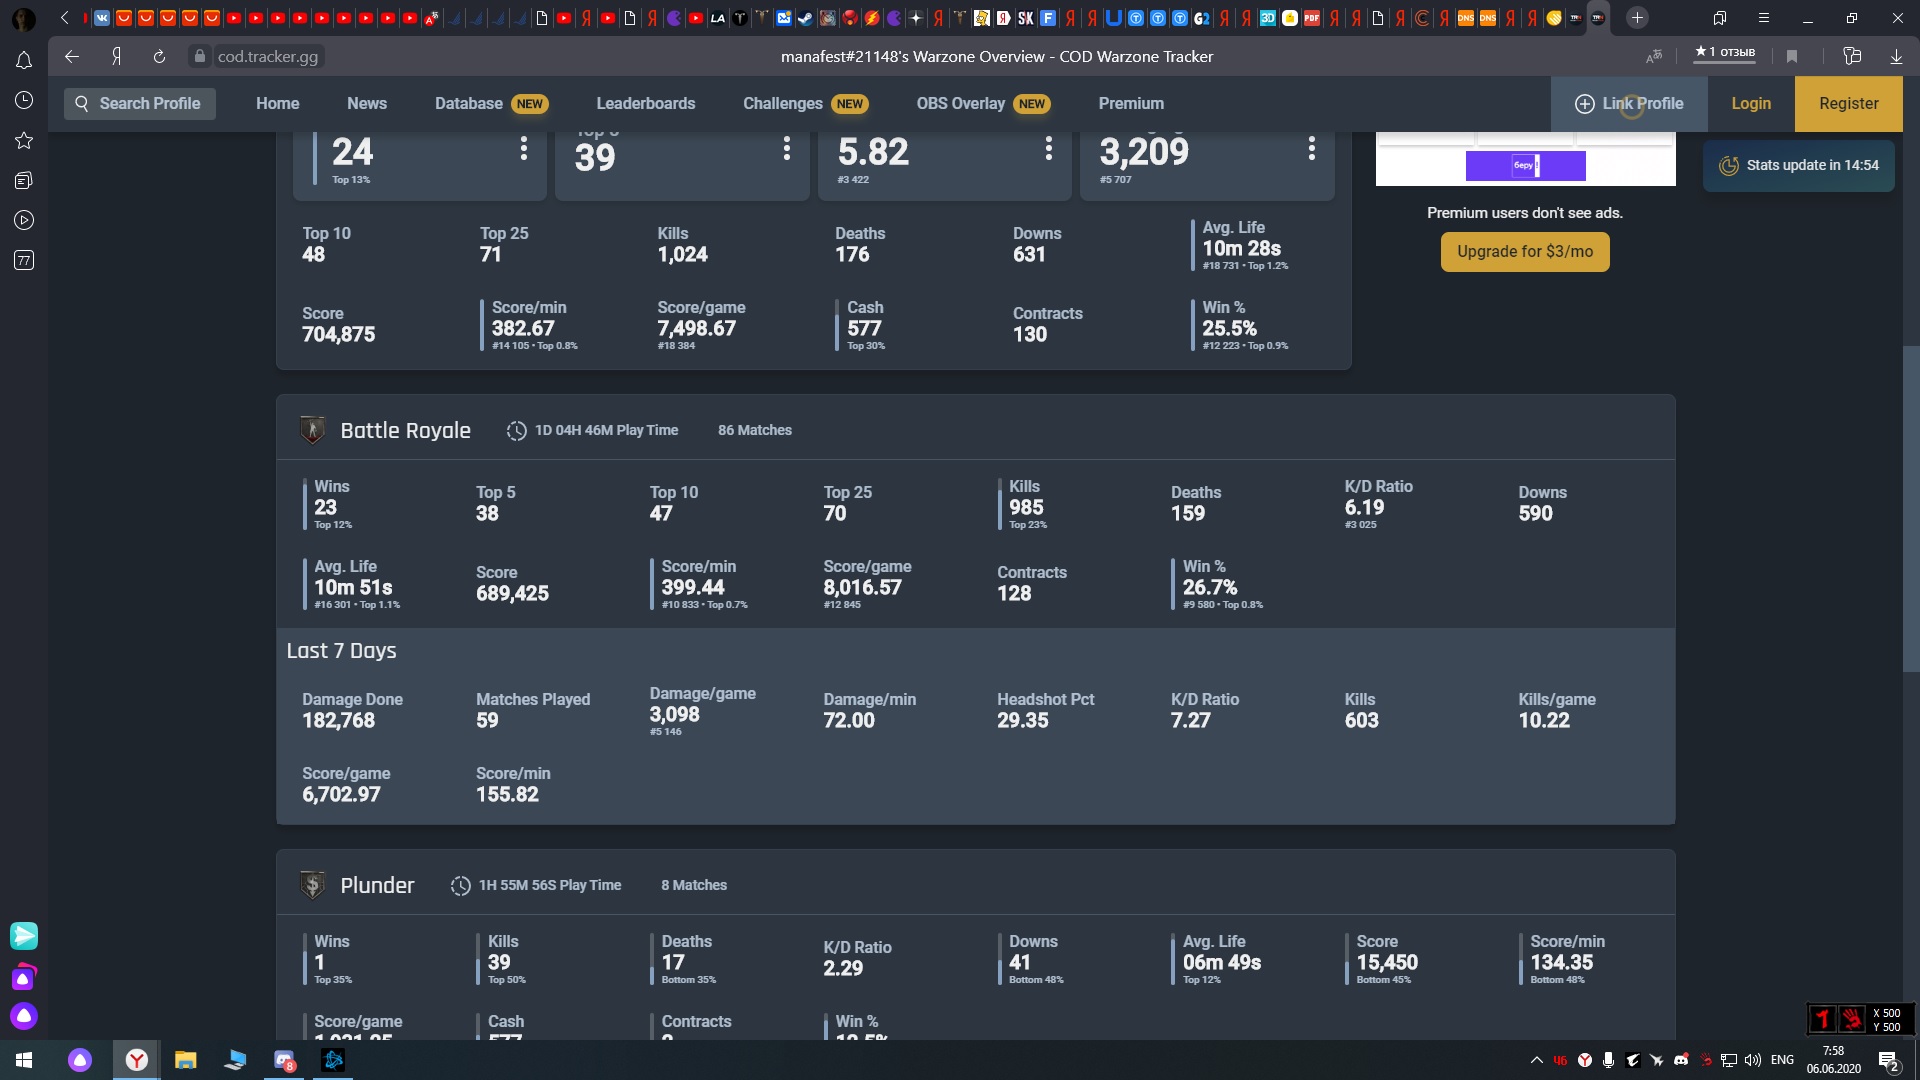Click the 1 отзыв reviews label
Screen dimensions: 1920x1080
coord(1725,52)
